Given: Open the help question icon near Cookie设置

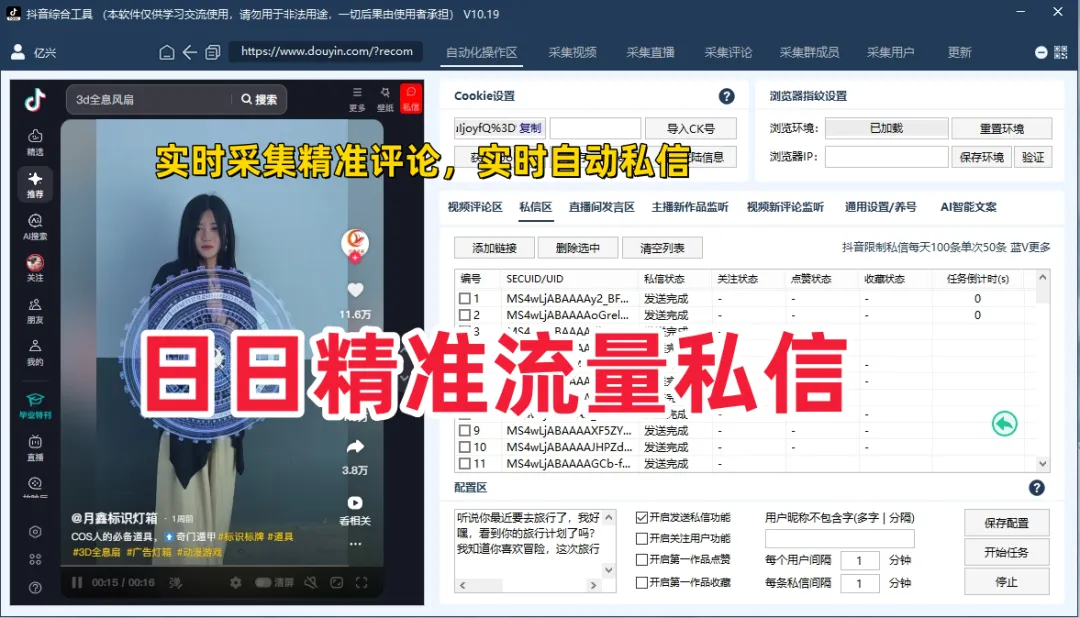Looking at the screenshot, I should click(727, 96).
